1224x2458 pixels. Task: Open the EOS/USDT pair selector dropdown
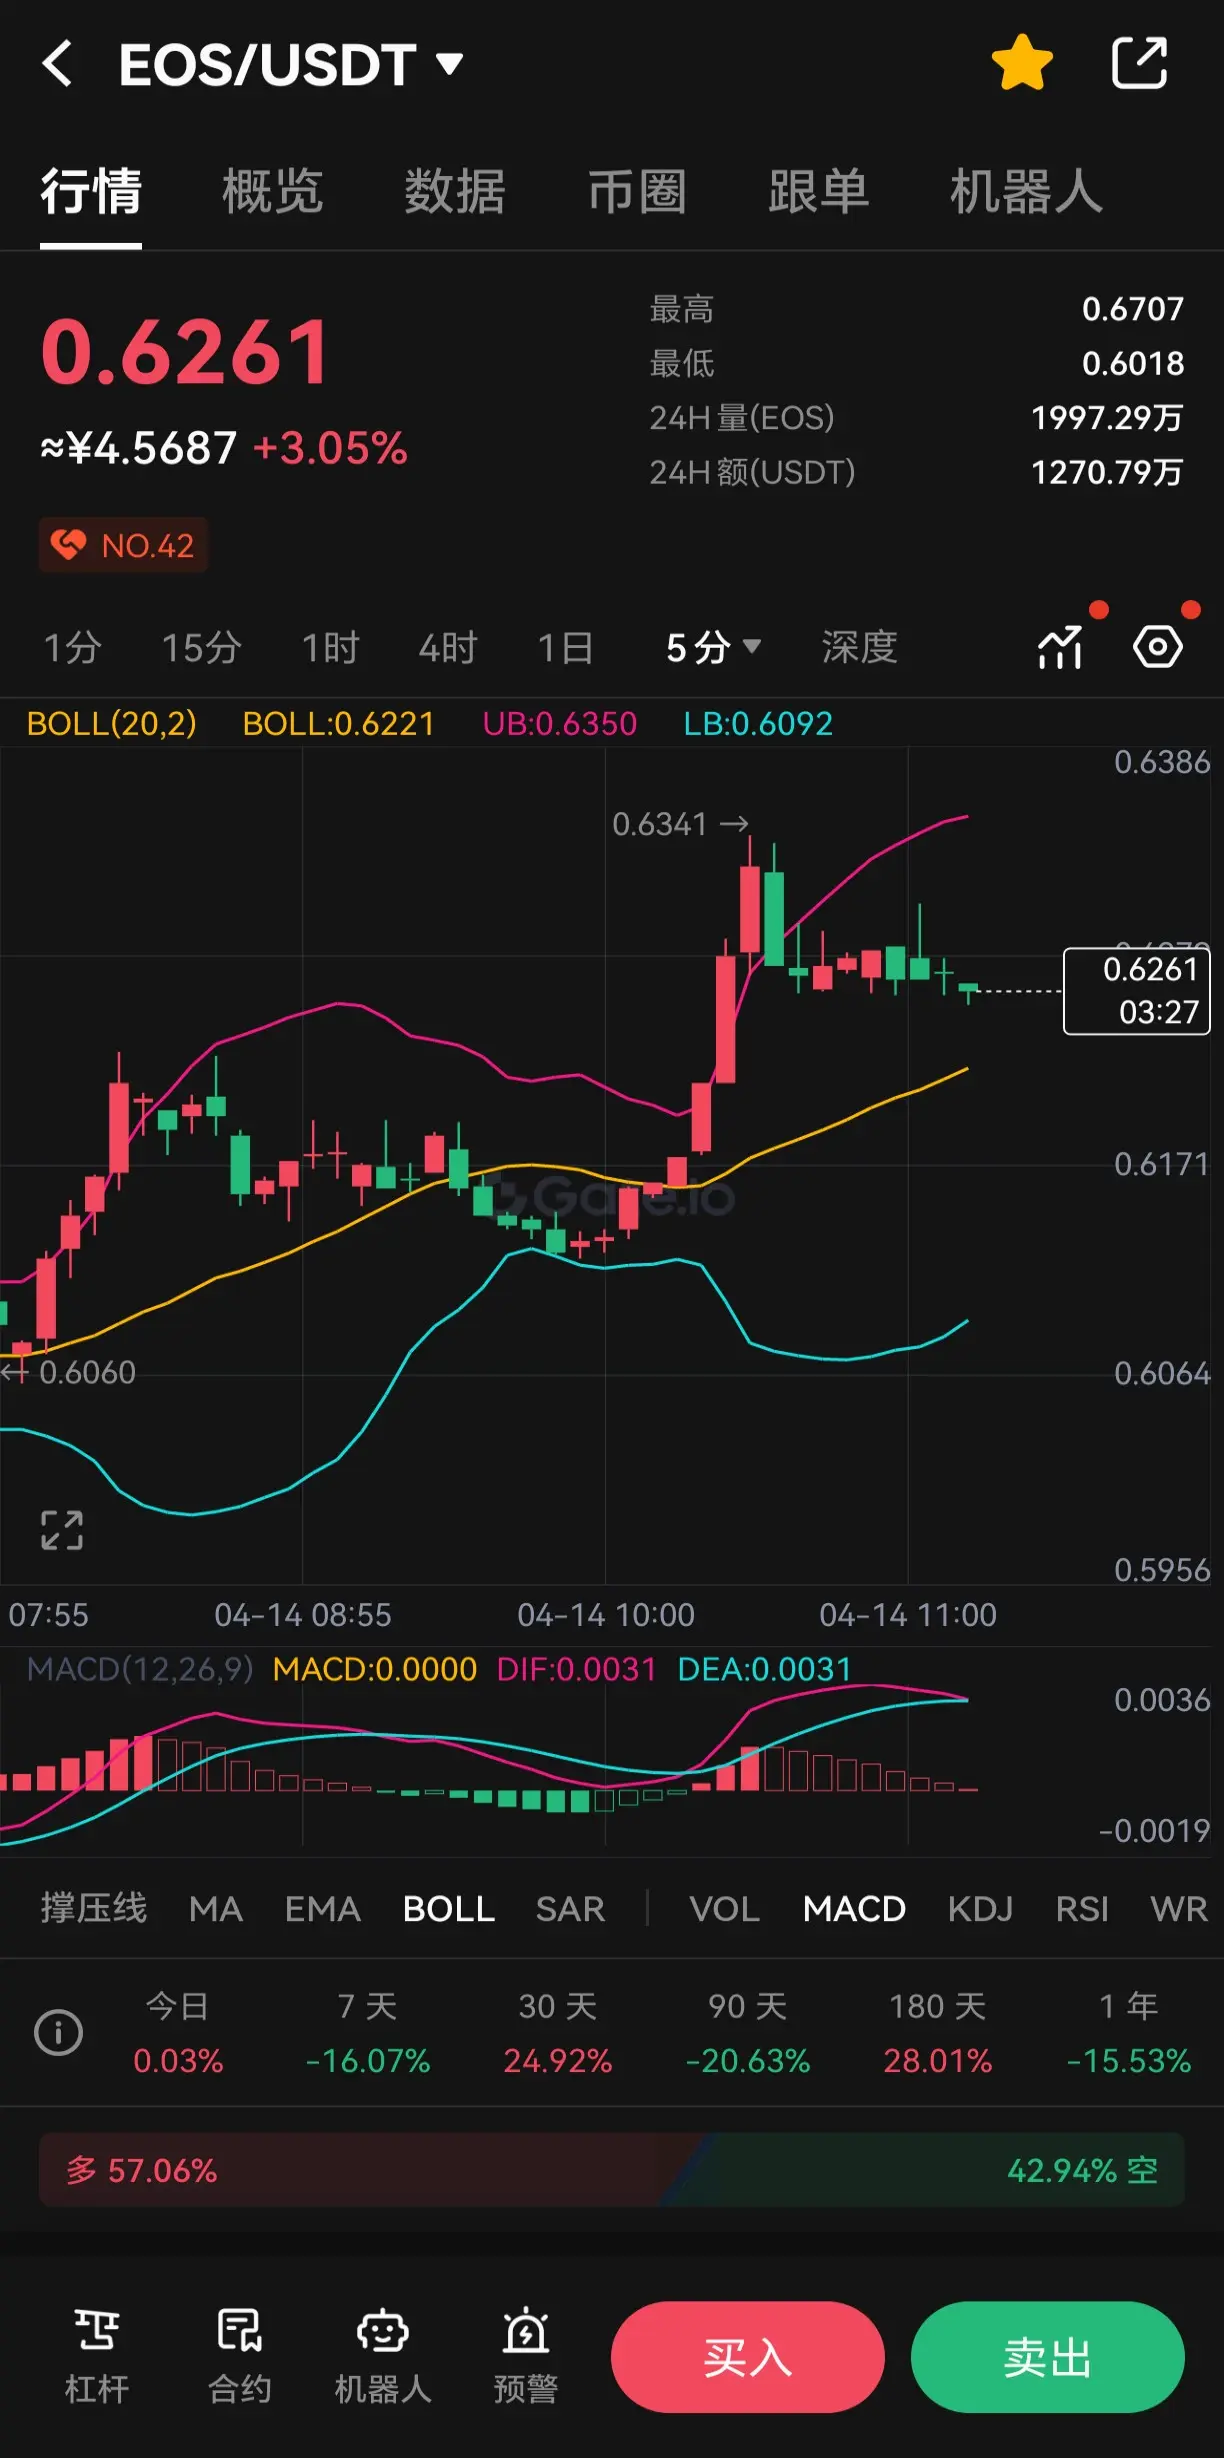tap(291, 65)
